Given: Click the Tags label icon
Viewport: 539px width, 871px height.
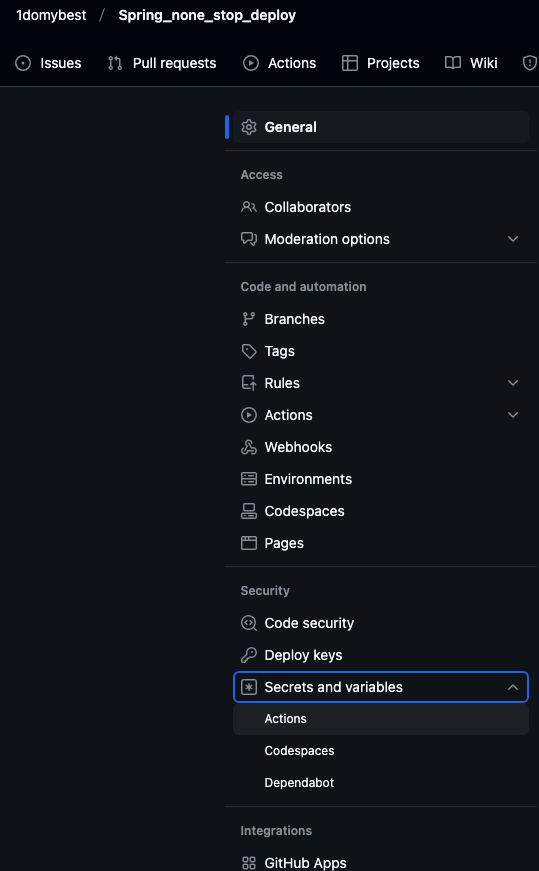Looking at the screenshot, I should [x=248, y=351].
